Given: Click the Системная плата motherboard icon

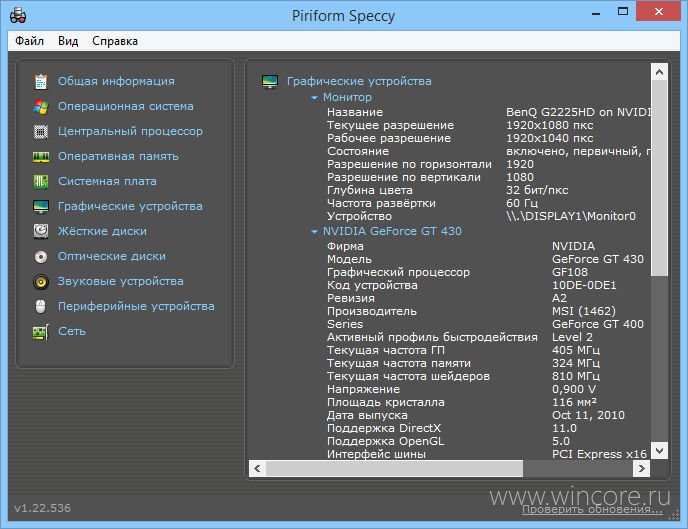Looking at the screenshot, I should (x=41, y=182).
